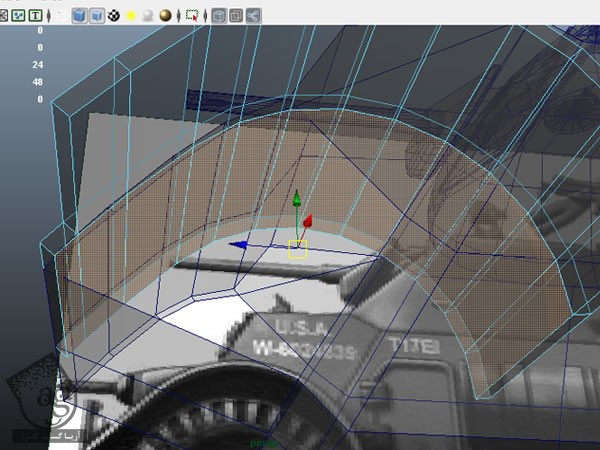Toggle X-Ray Active Components

point(236,15)
